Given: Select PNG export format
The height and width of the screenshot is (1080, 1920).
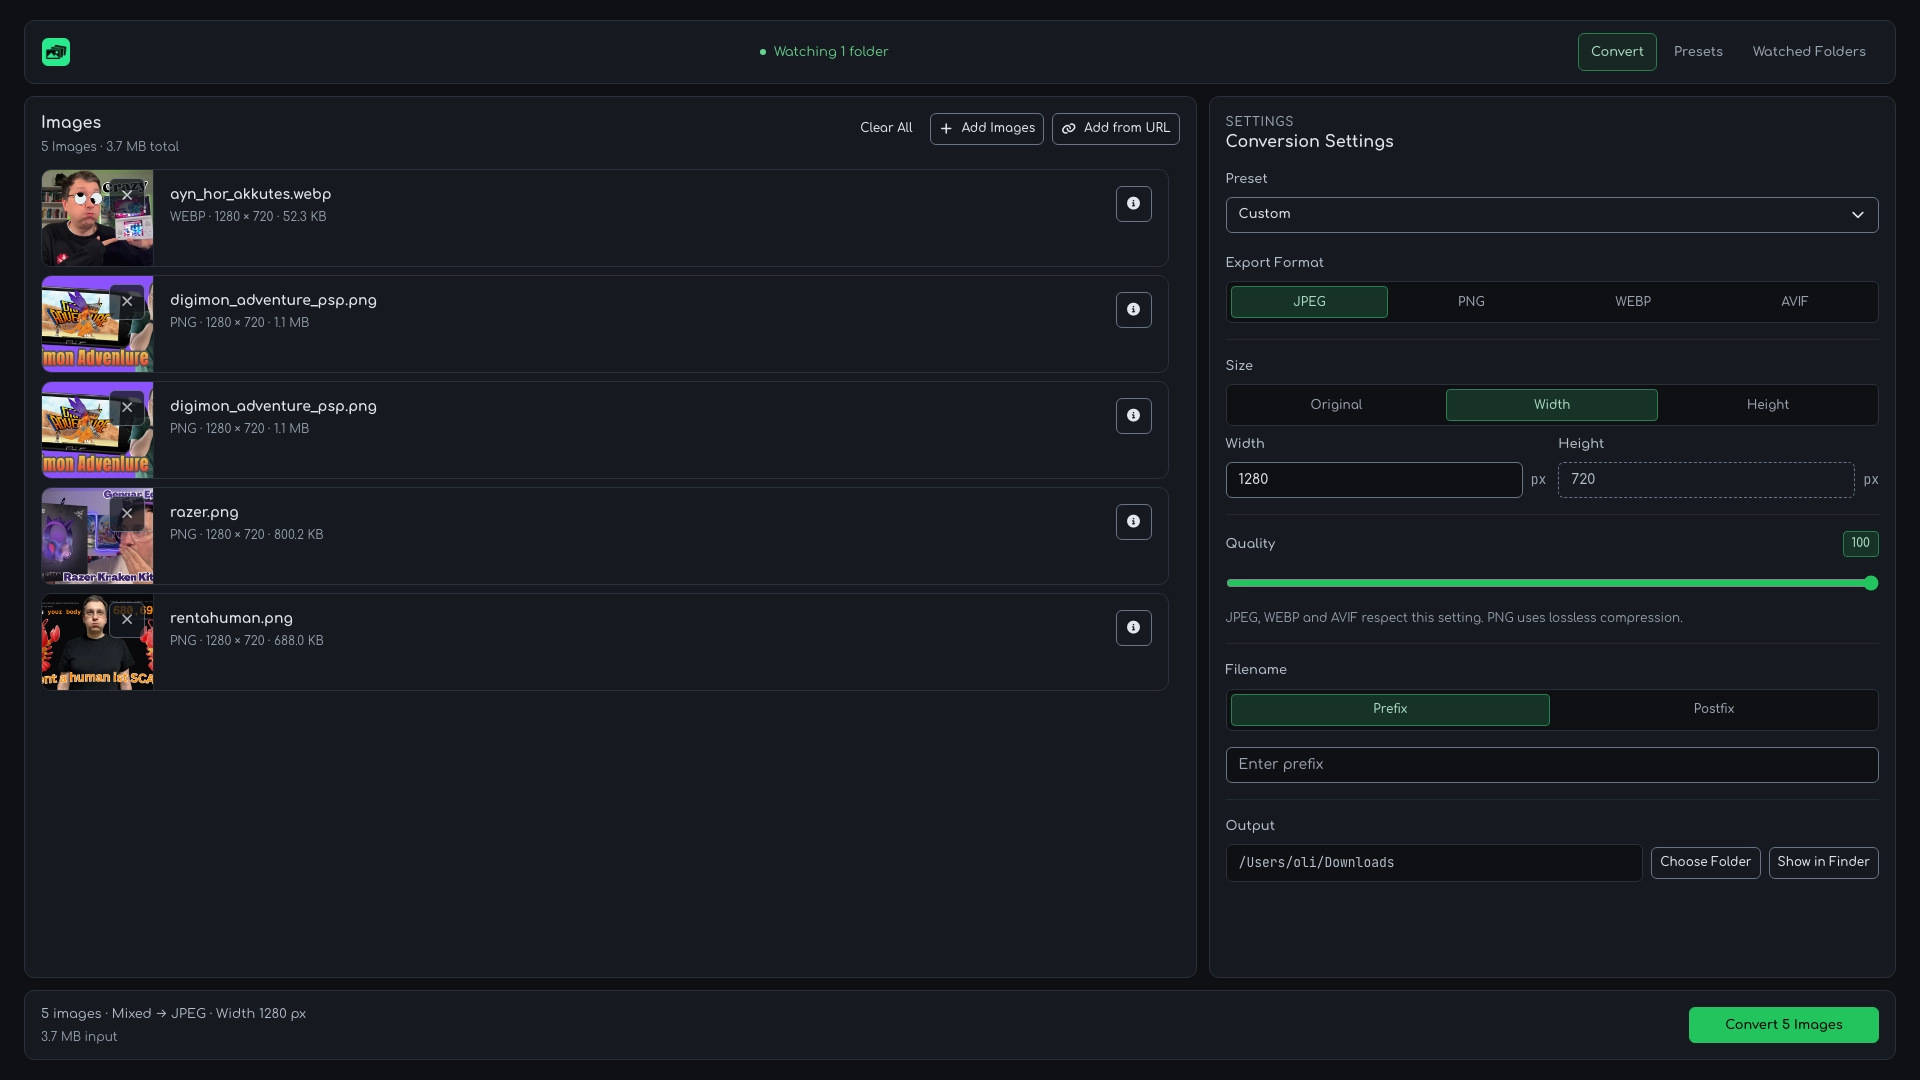Looking at the screenshot, I should pos(1471,302).
